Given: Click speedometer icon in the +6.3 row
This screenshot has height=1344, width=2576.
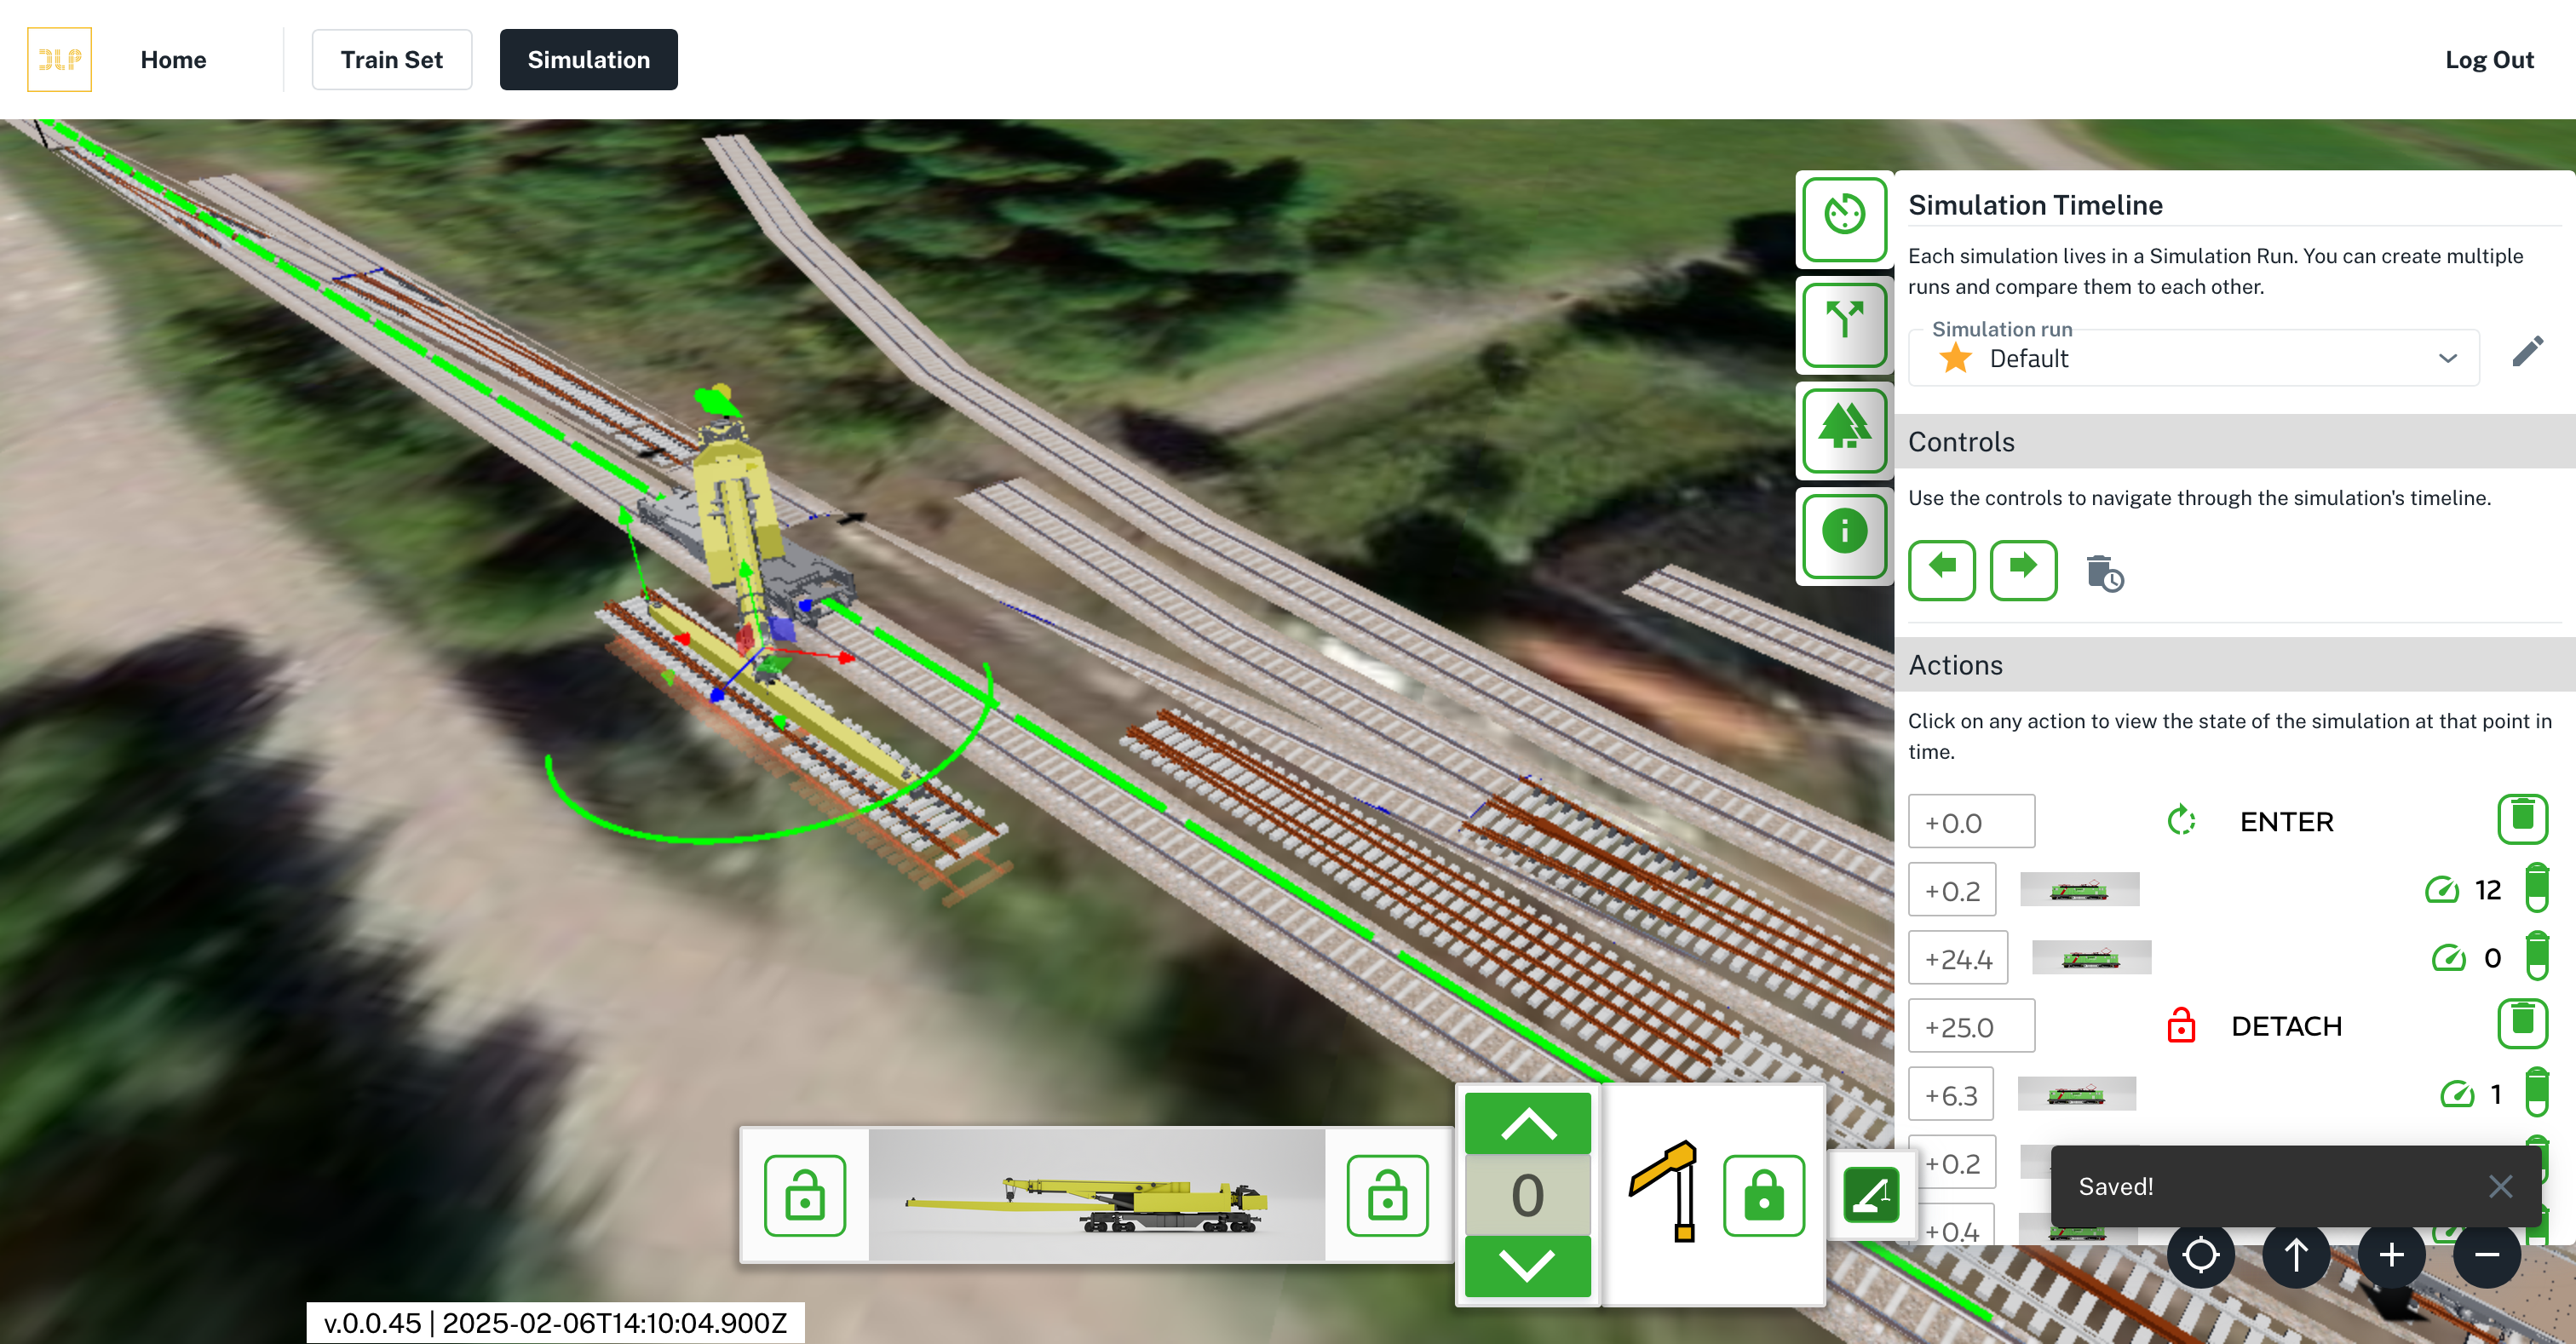Looking at the screenshot, I should coord(2456,1093).
